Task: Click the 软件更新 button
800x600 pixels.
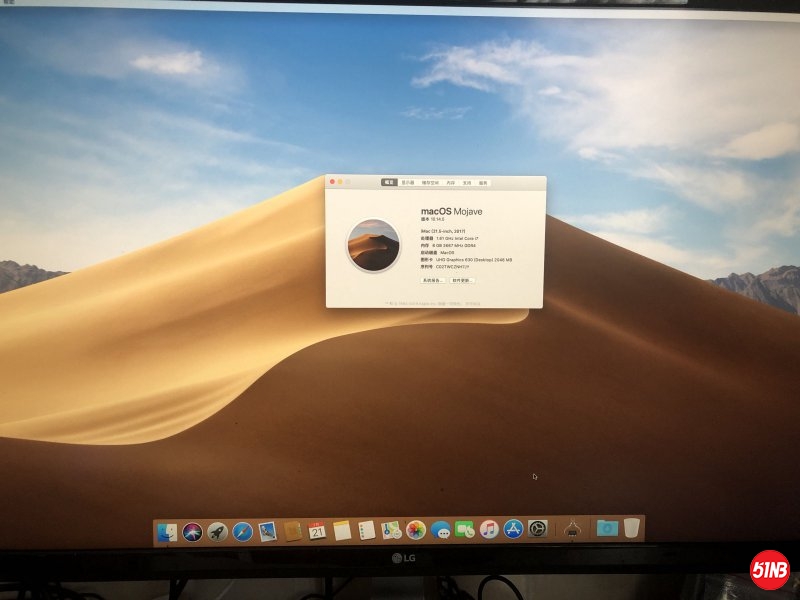Action: pyautogui.click(x=461, y=280)
